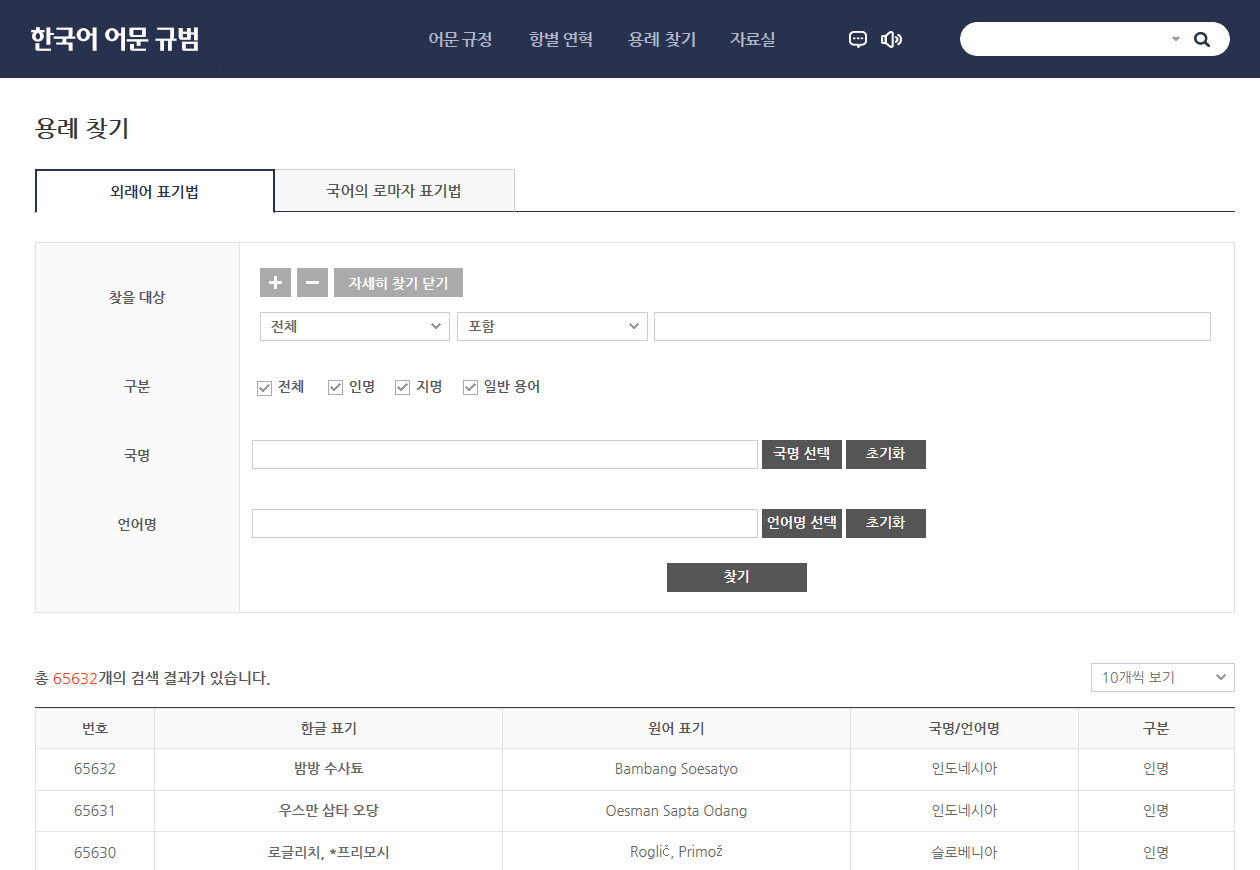The width and height of the screenshot is (1260, 870).
Task: Click the 한국어 어문 규범 site logo
Action: (x=115, y=39)
